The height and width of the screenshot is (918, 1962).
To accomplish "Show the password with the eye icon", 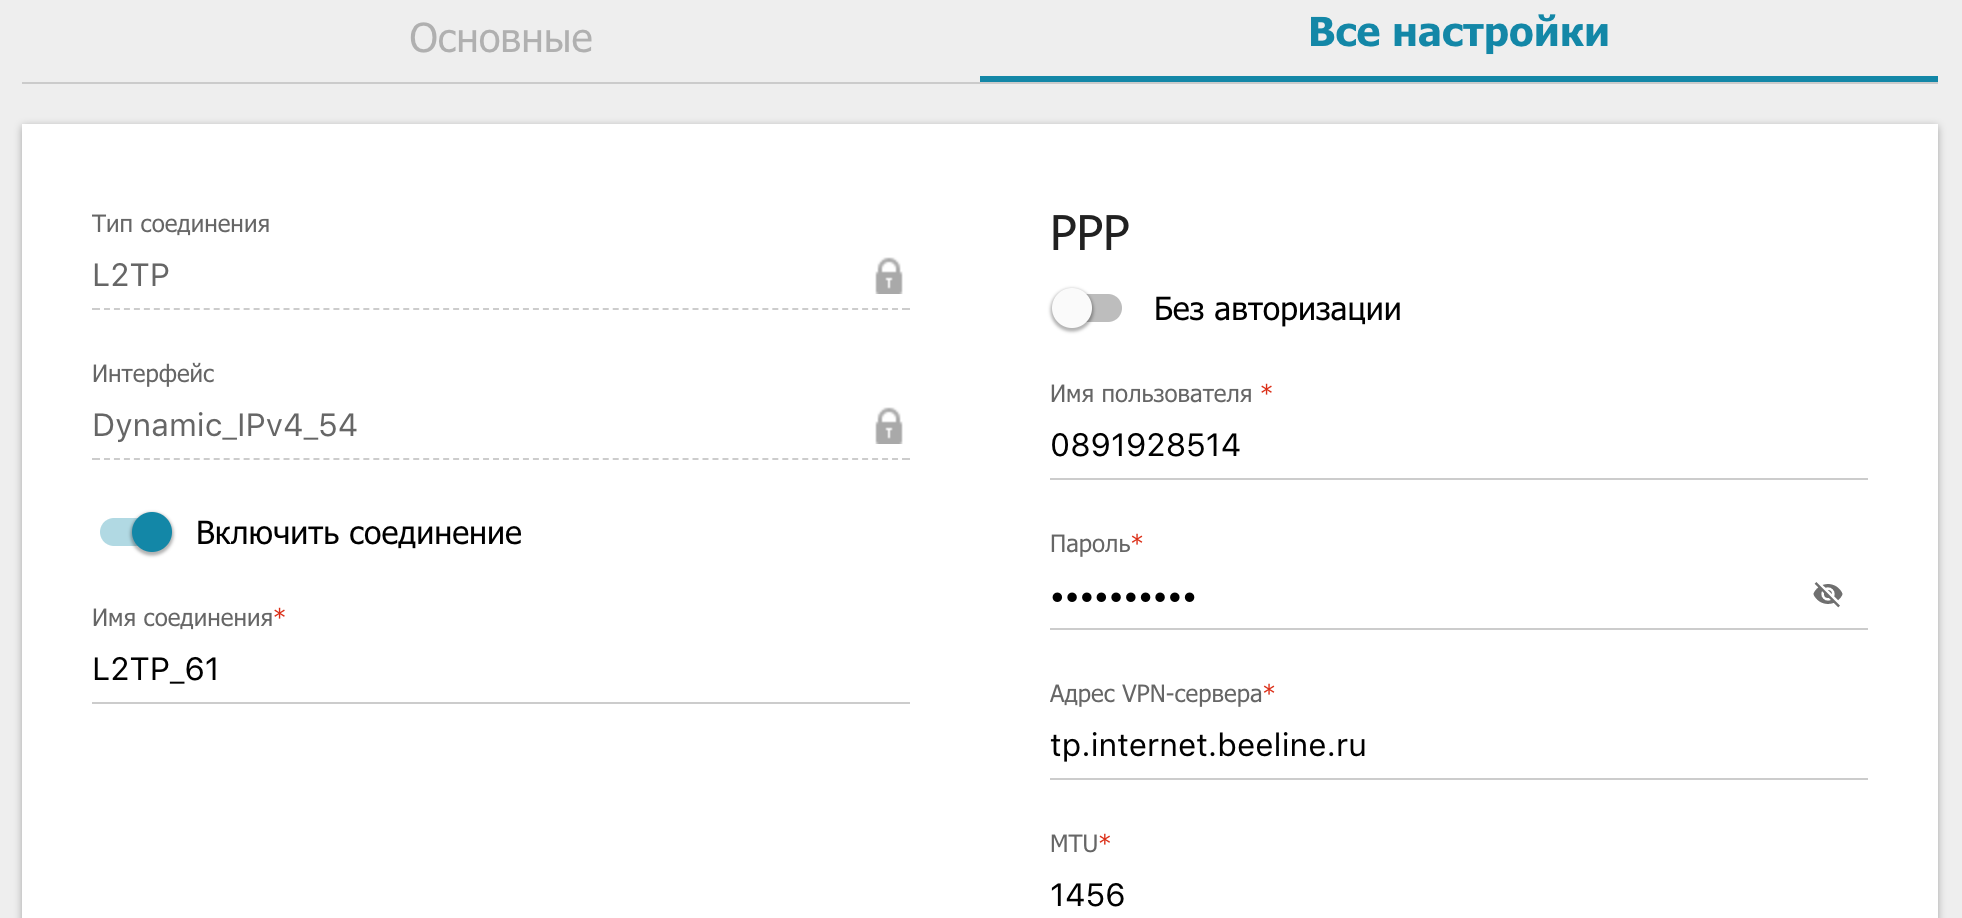I will pos(1827,595).
